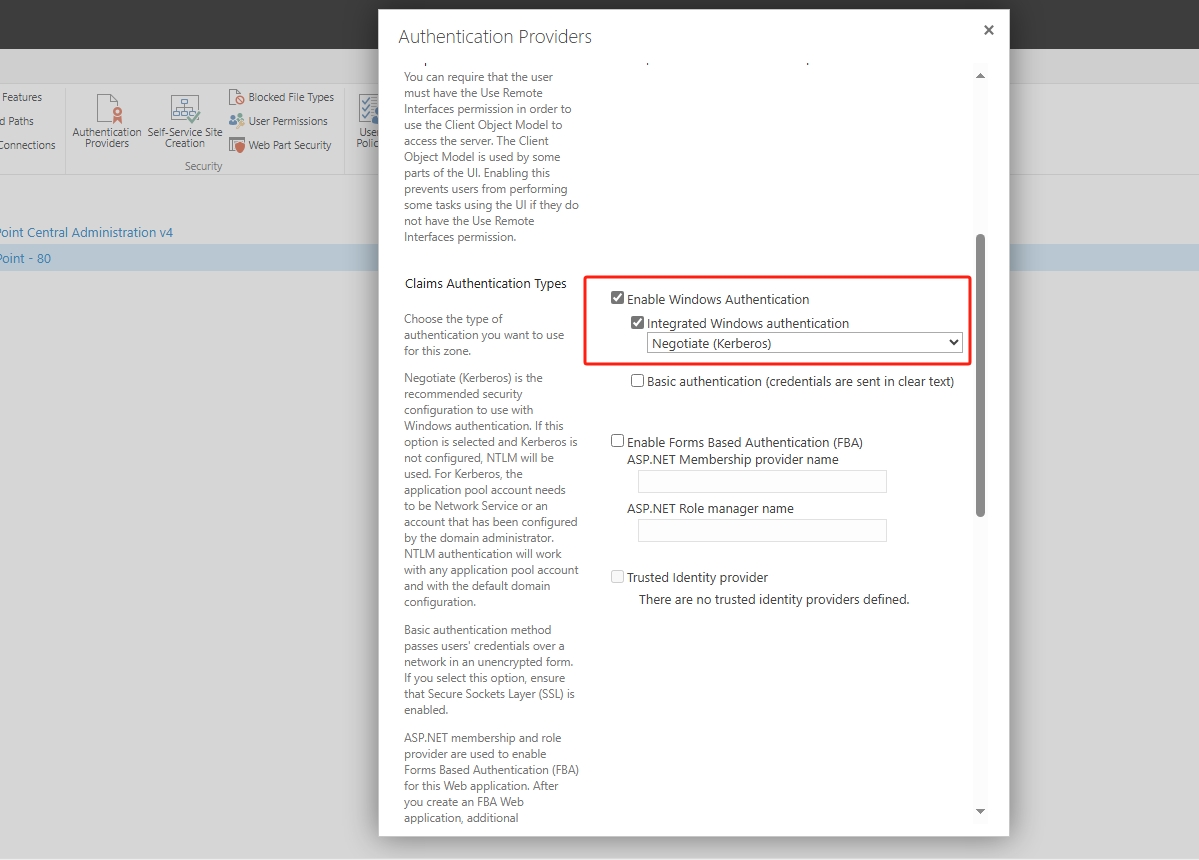Click dialog scrollbar down arrow

(x=980, y=811)
